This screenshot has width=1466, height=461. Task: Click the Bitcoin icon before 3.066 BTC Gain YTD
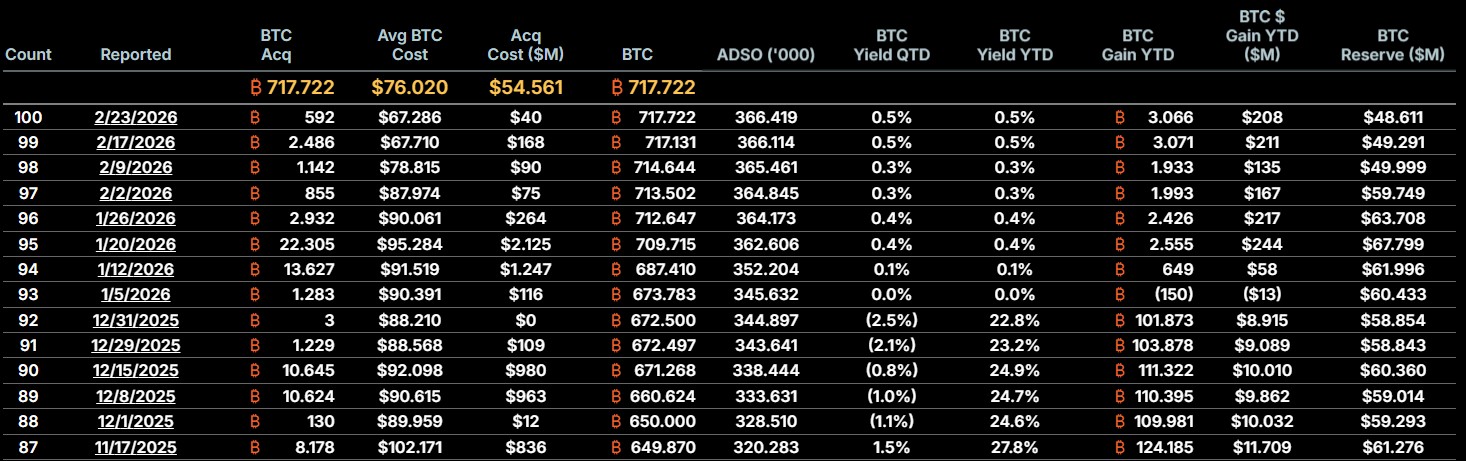[1119, 117]
